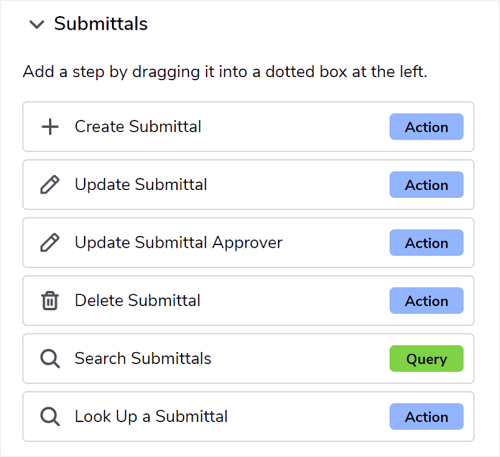500x457 pixels.
Task: Select the Update Submittal Approver step
Action: pos(248,243)
